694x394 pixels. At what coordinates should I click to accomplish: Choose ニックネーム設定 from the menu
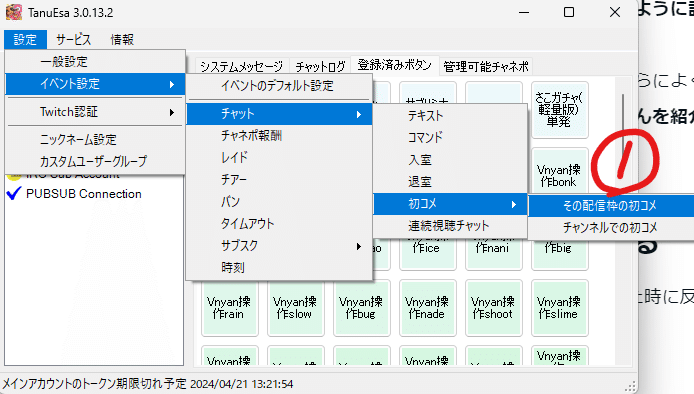pos(95,139)
